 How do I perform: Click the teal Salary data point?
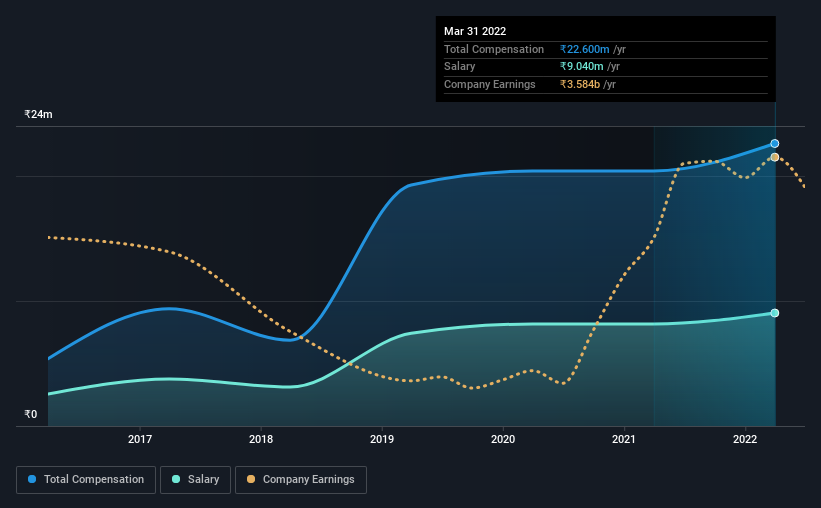pos(774,313)
